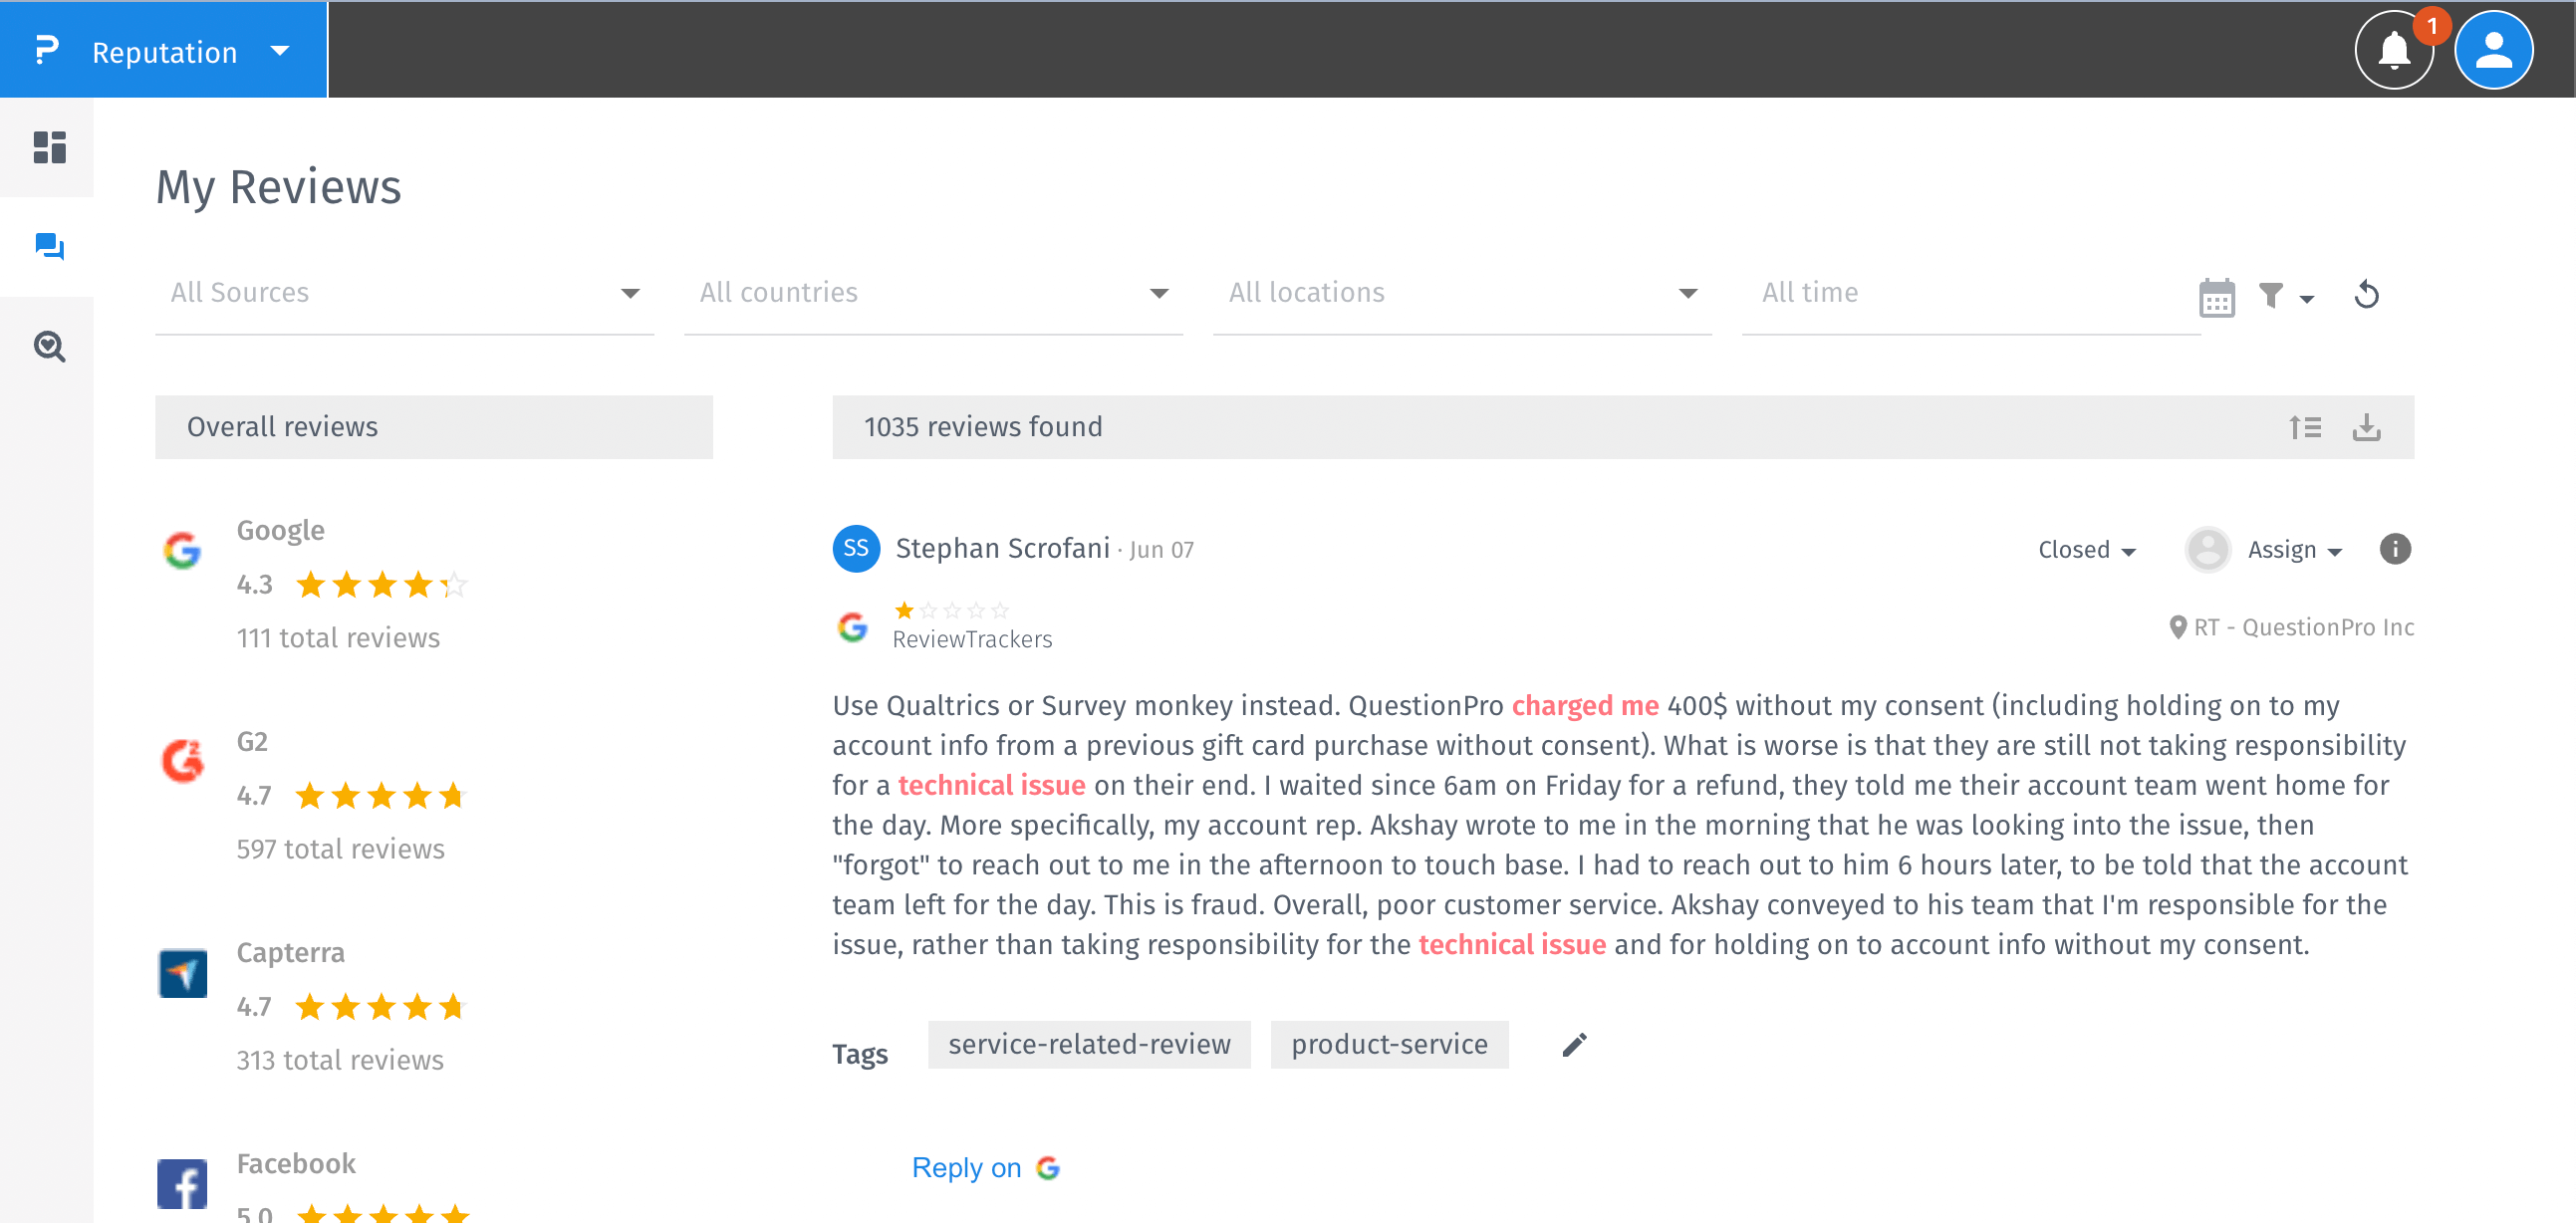Click the sort order icon
This screenshot has width=2576, height=1223.
click(x=2305, y=428)
